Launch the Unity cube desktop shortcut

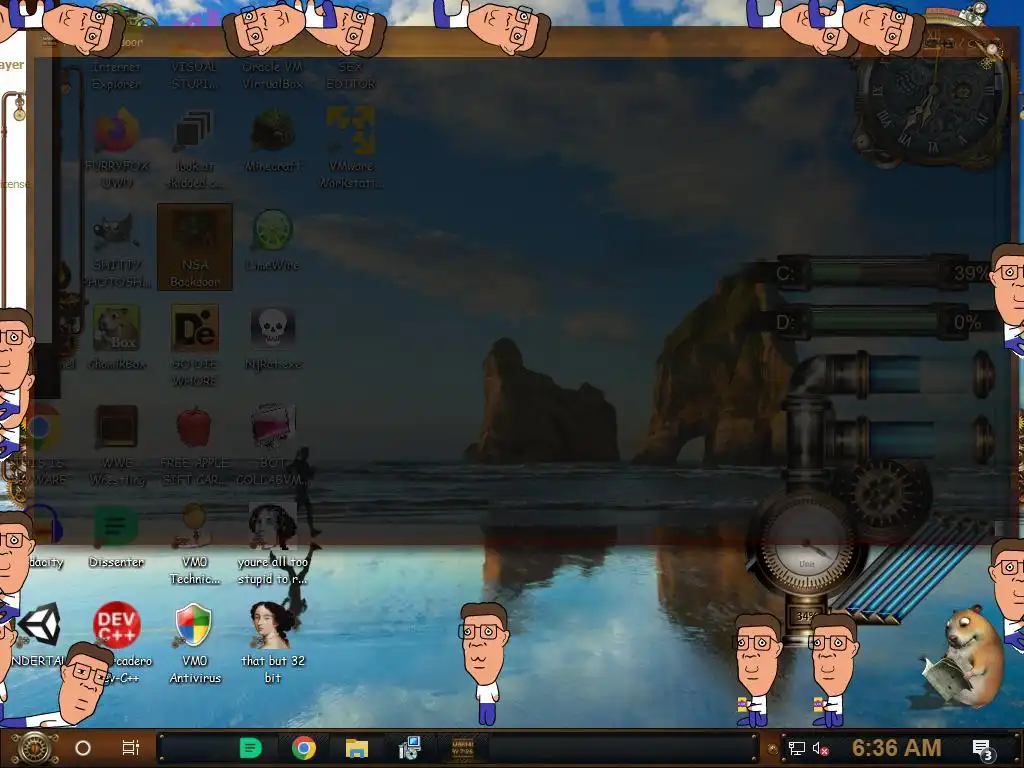(40, 624)
